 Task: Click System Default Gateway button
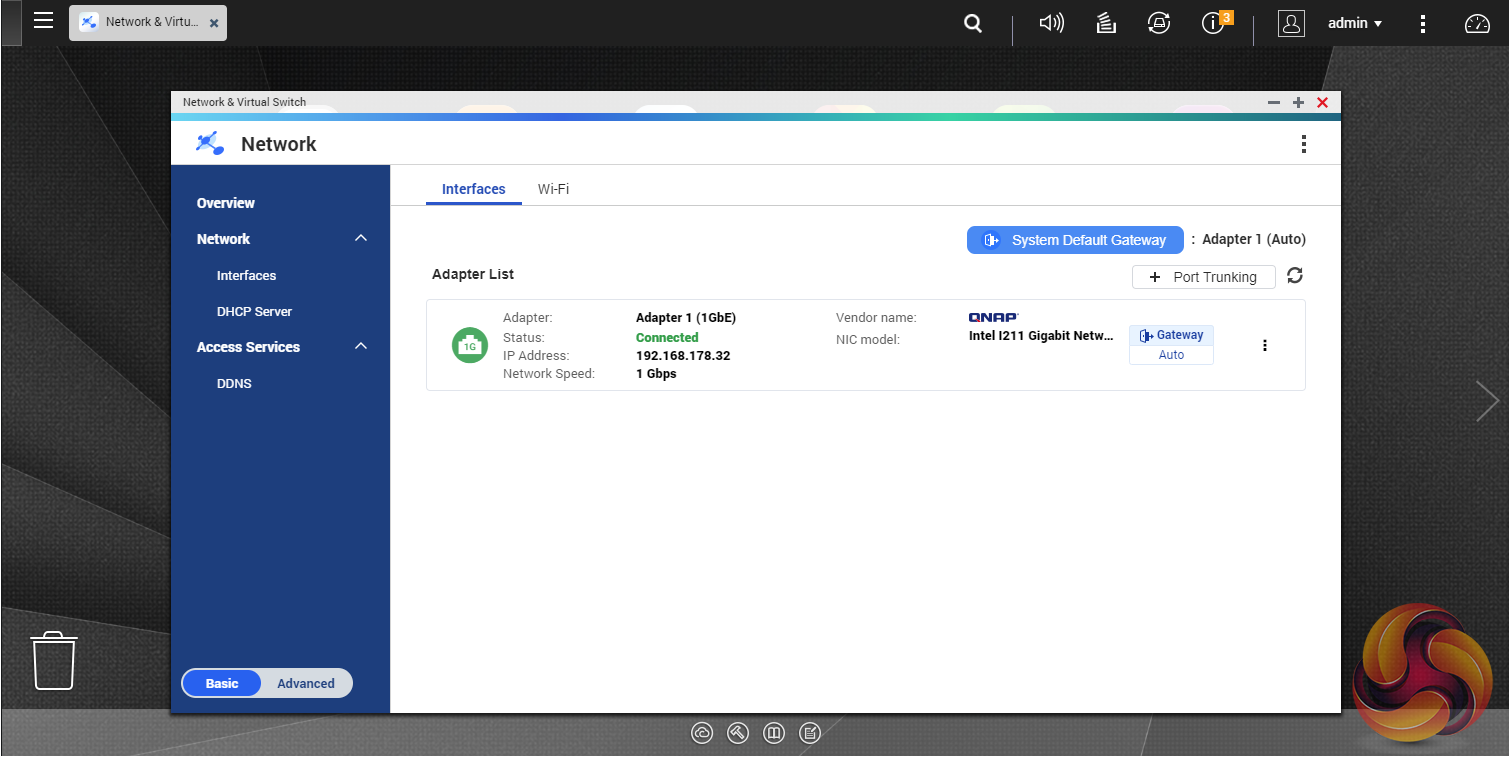coord(1075,240)
